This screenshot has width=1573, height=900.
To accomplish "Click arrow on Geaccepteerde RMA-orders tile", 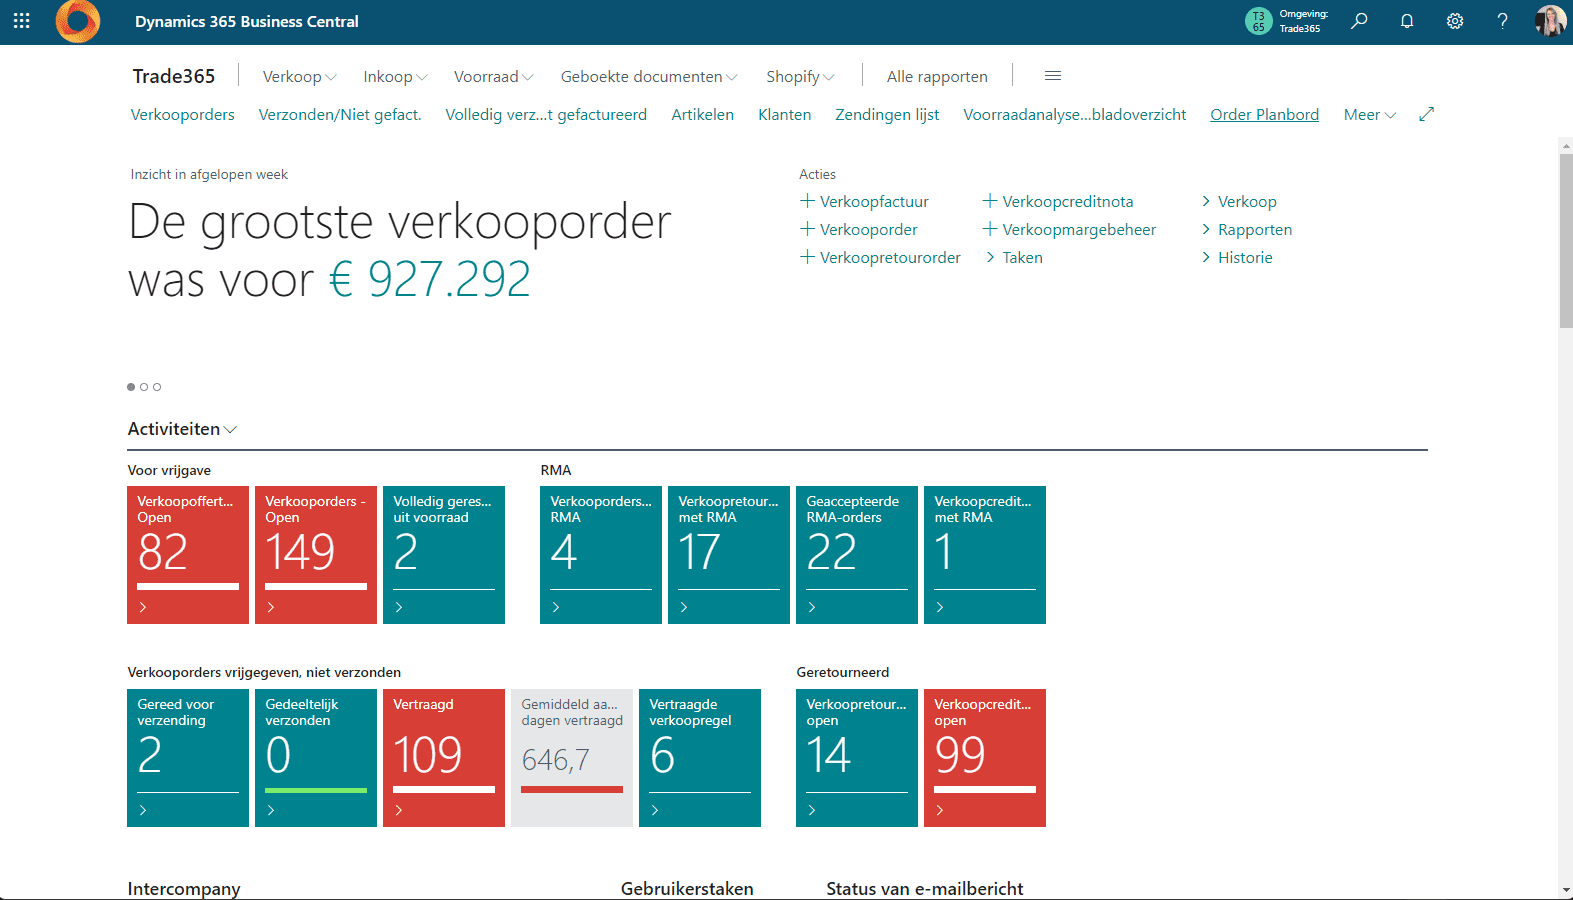I will [x=812, y=607].
